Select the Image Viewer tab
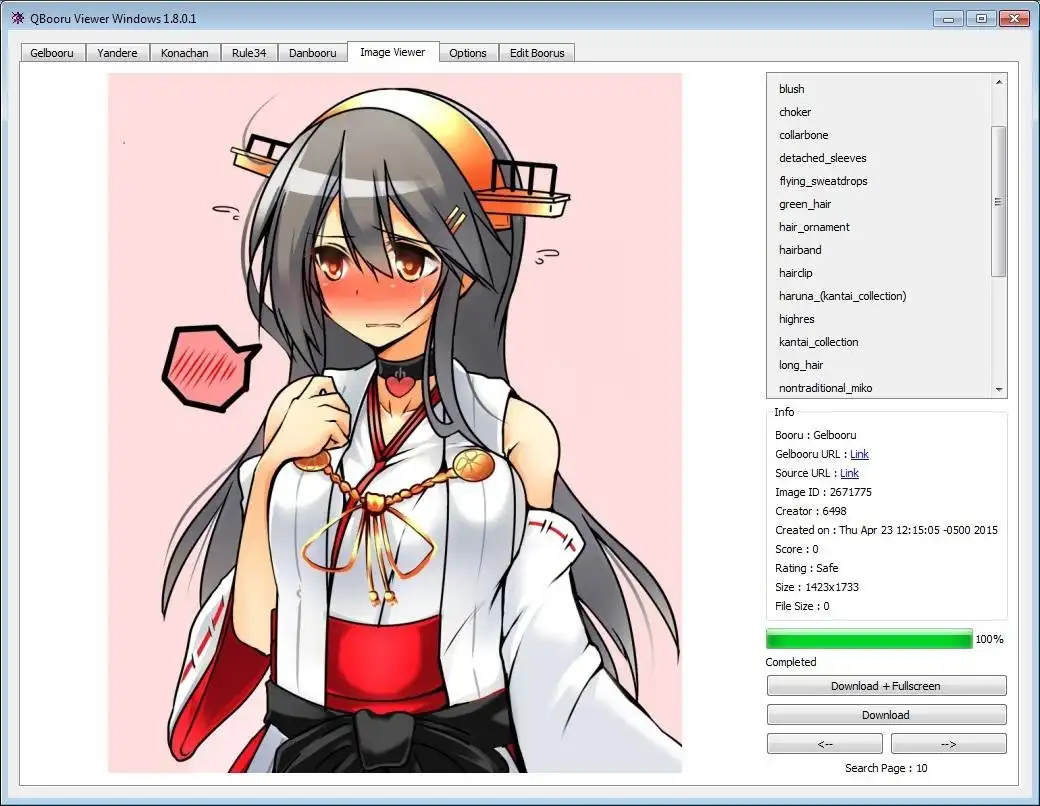1040x806 pixels. point(393,52)
